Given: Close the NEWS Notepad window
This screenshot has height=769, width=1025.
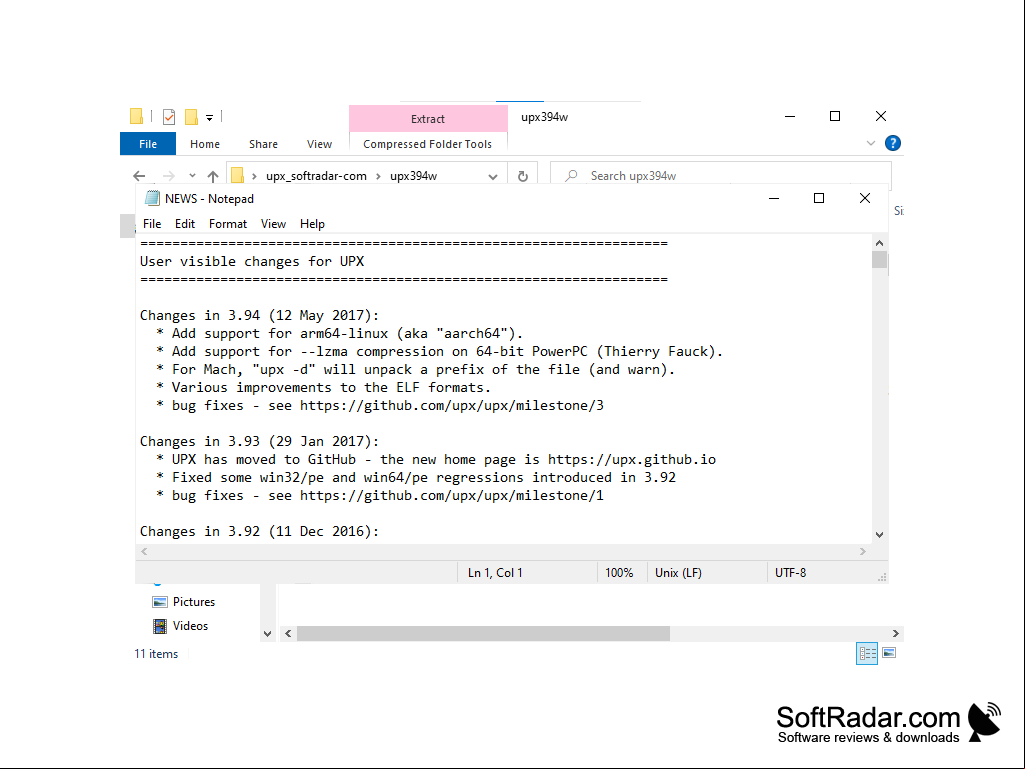Looking at the screenshot, I should (865, 198).
